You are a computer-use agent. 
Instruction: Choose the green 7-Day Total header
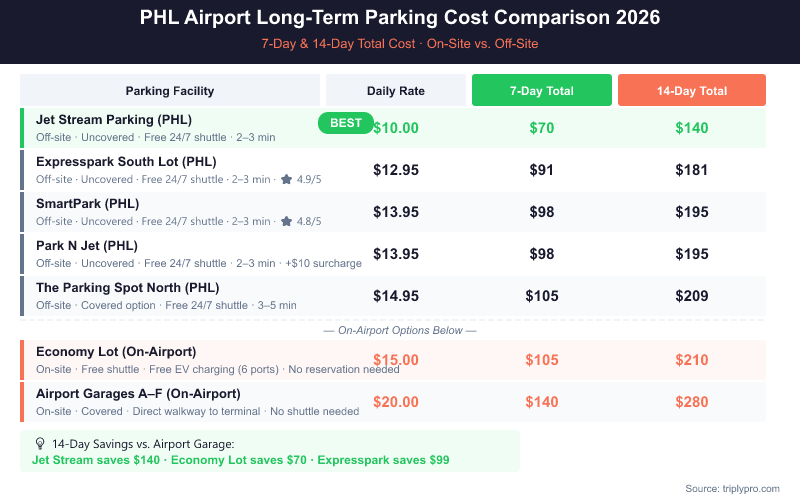541,91
